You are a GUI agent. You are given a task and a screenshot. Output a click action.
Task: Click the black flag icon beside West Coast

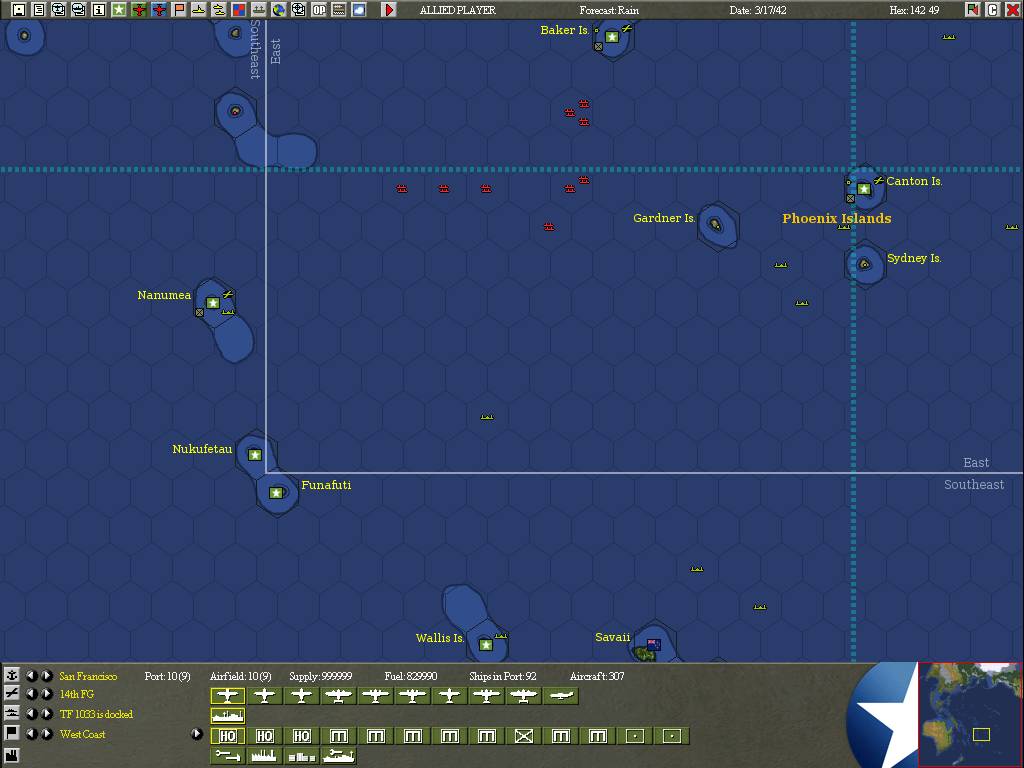pos(12,733)
